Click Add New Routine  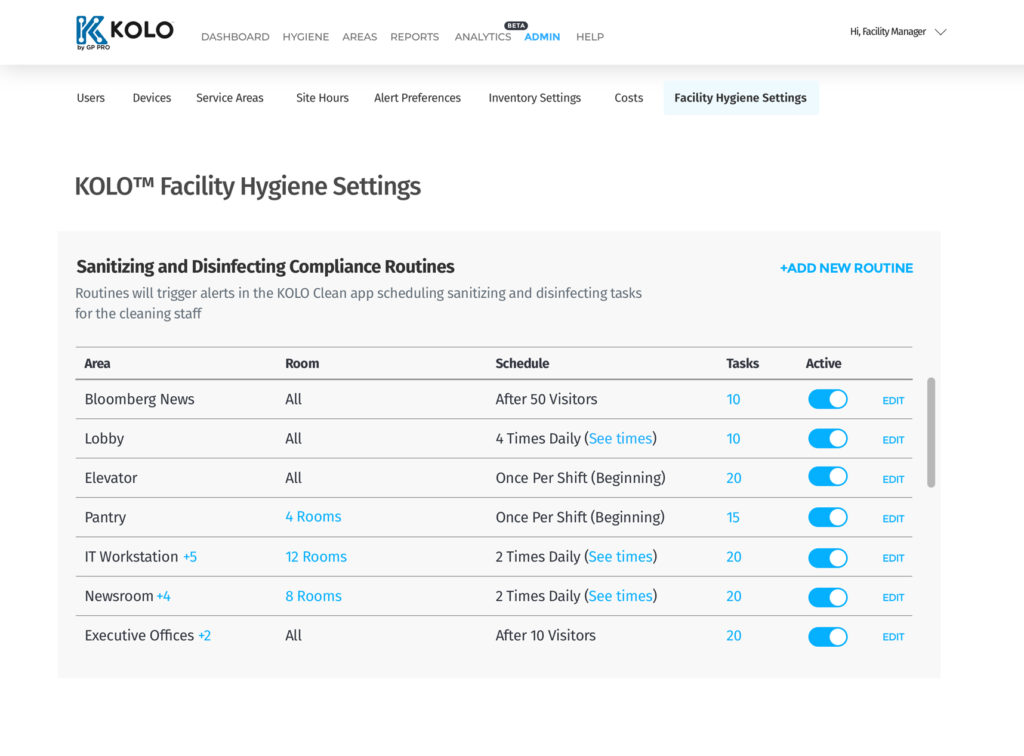pyautogui.click(x=846, y=268)
